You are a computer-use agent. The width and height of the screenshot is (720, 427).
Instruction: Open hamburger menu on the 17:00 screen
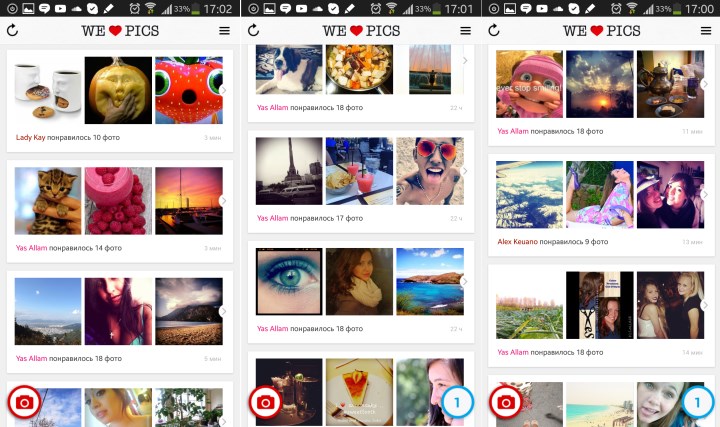[706, 31]
